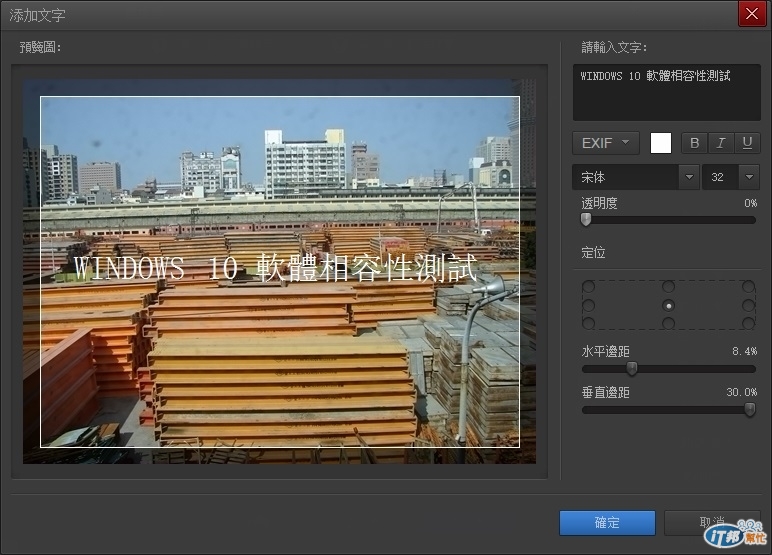
Task: Select middle-left position radio button
Action: coord(588,305)
